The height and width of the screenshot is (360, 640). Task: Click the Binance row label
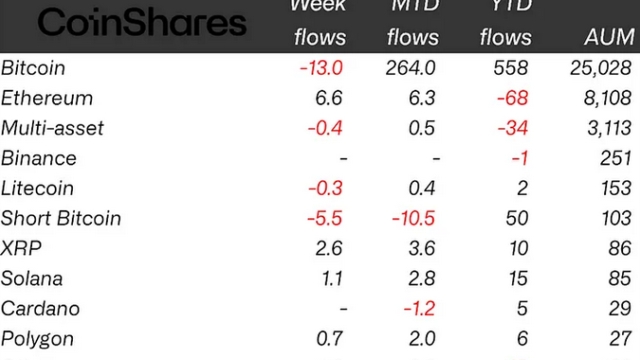click(38, 158)
